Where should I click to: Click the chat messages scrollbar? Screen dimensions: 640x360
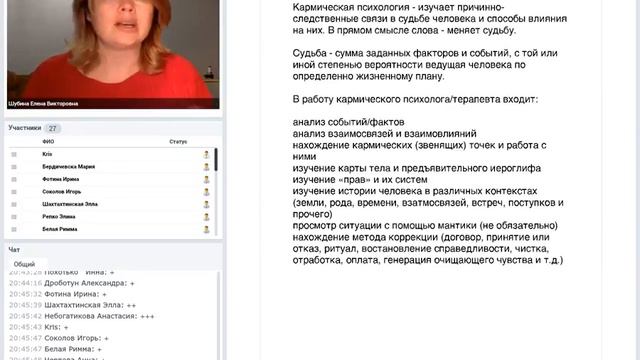pyautogui.click(x=218, y=315)
